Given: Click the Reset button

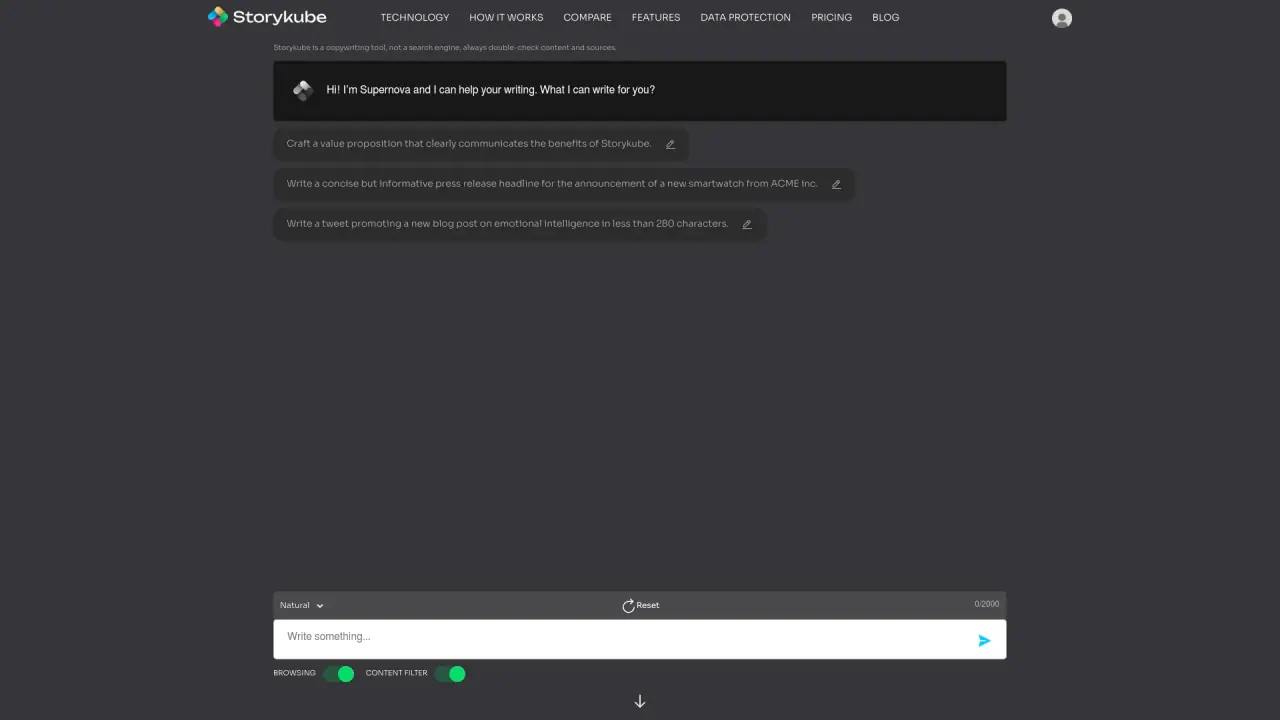Looking at the screenshot, I should click(x=640, y=605).
